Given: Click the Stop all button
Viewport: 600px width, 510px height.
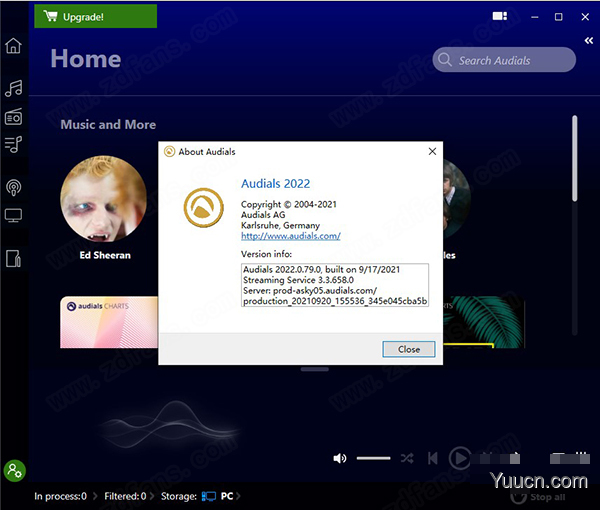Looking at the screenshot, I should [x=538, y=497].
